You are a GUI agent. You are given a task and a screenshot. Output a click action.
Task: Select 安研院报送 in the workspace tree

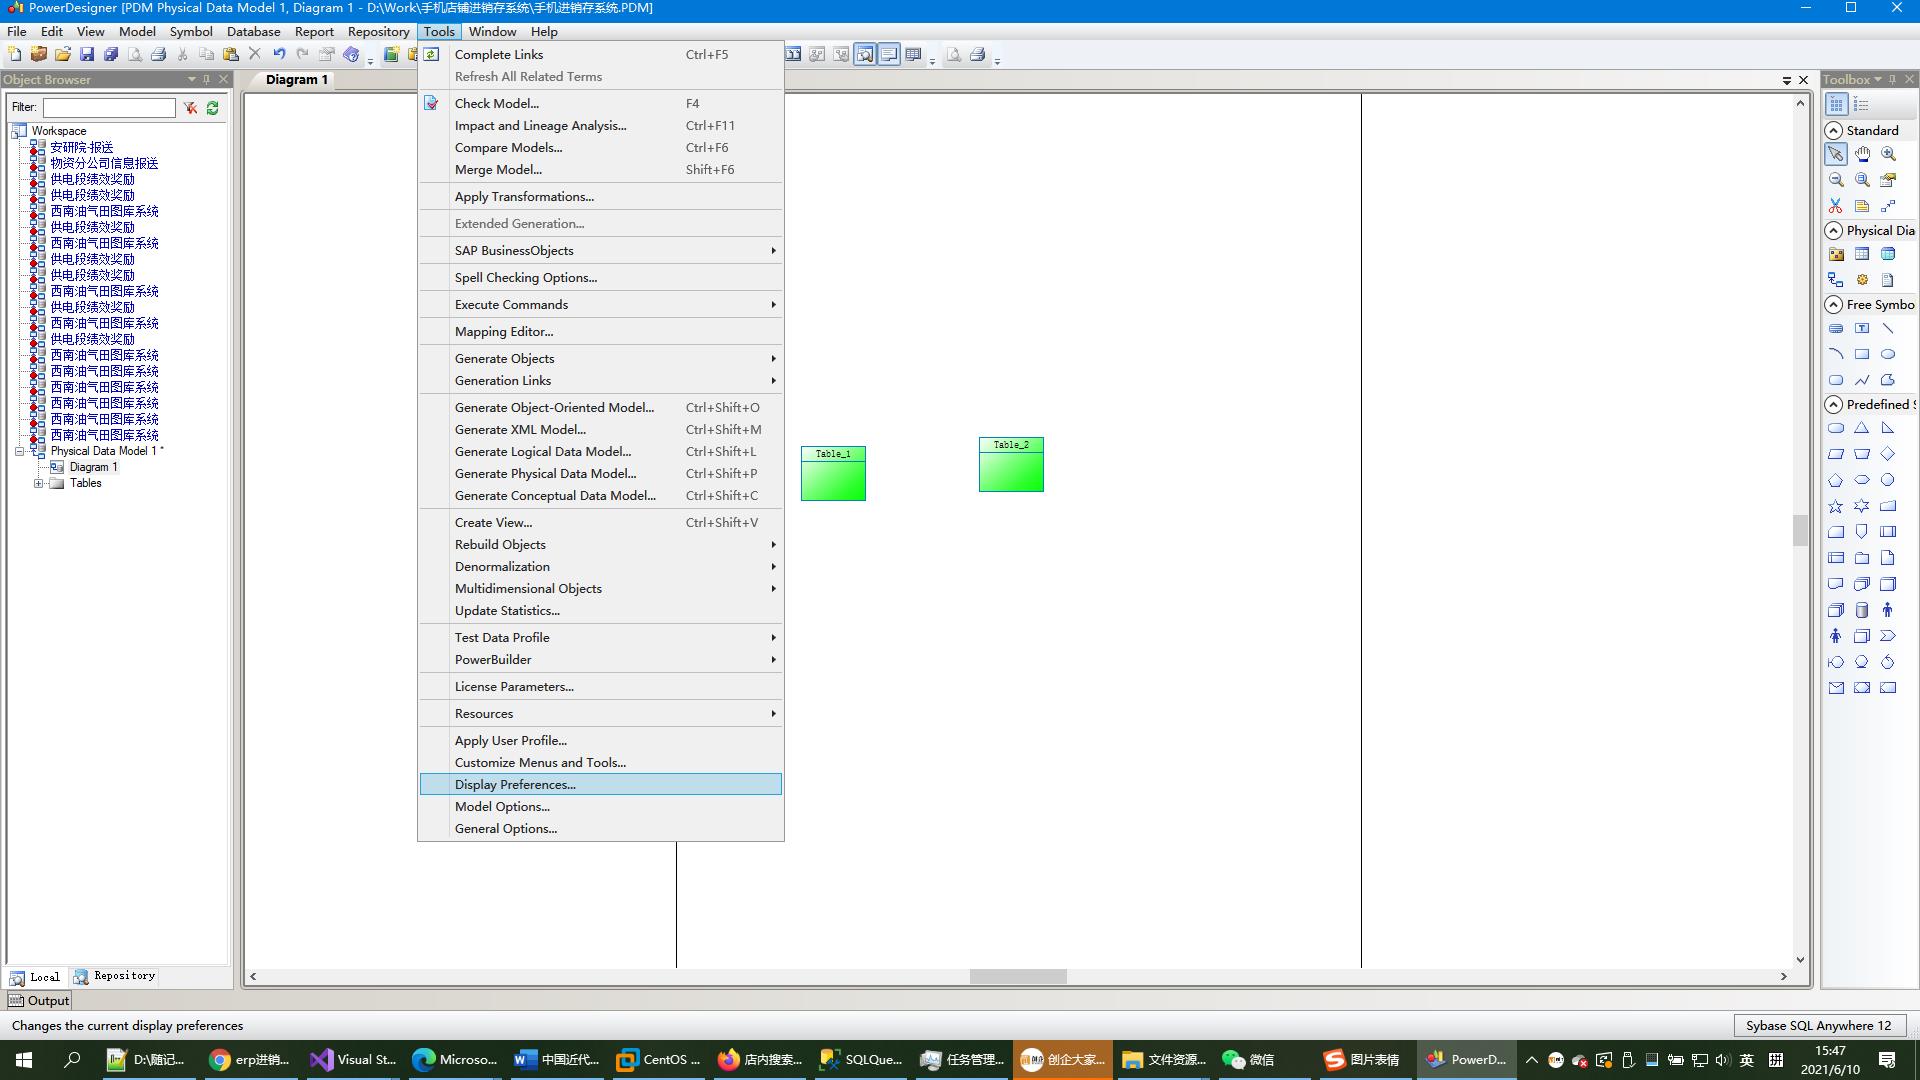point(82,148)
